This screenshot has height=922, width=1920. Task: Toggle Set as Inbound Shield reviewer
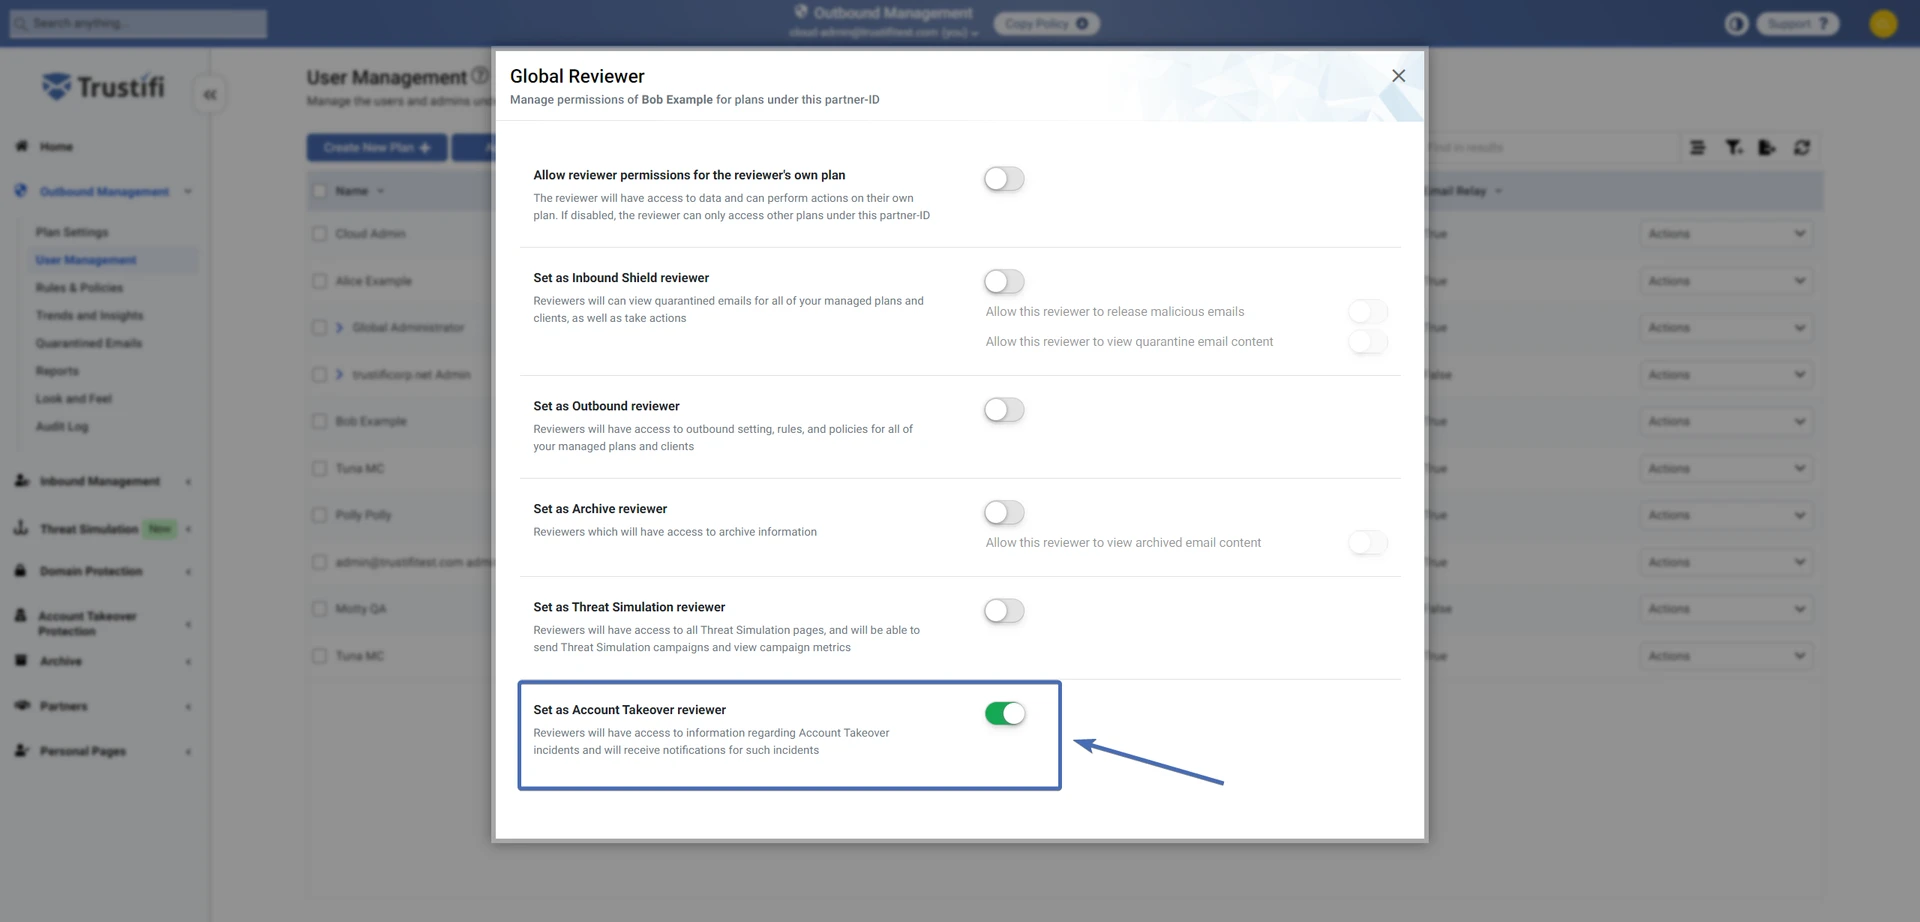[1004, 282]
